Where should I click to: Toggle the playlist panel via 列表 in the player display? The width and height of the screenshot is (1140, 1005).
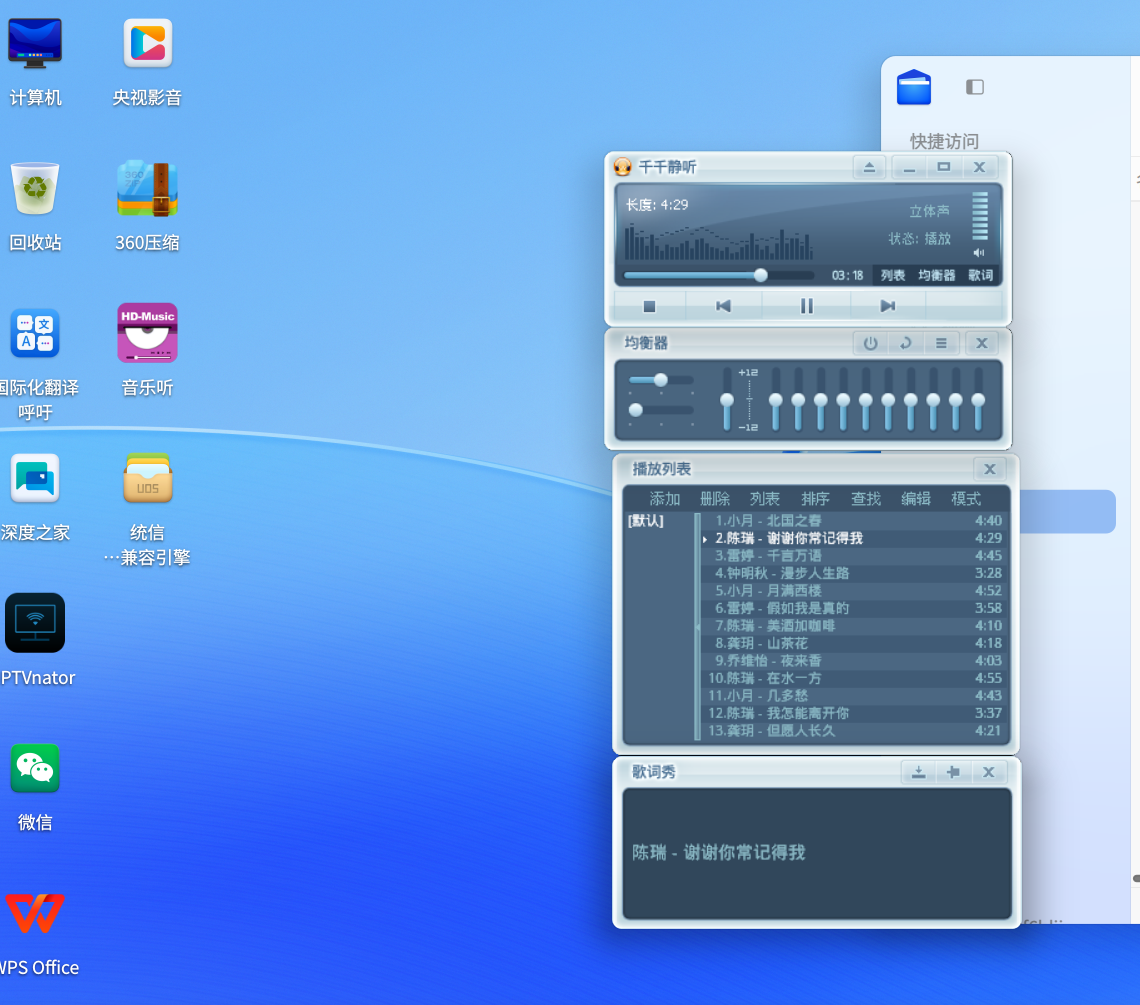(x=893, y=275)
